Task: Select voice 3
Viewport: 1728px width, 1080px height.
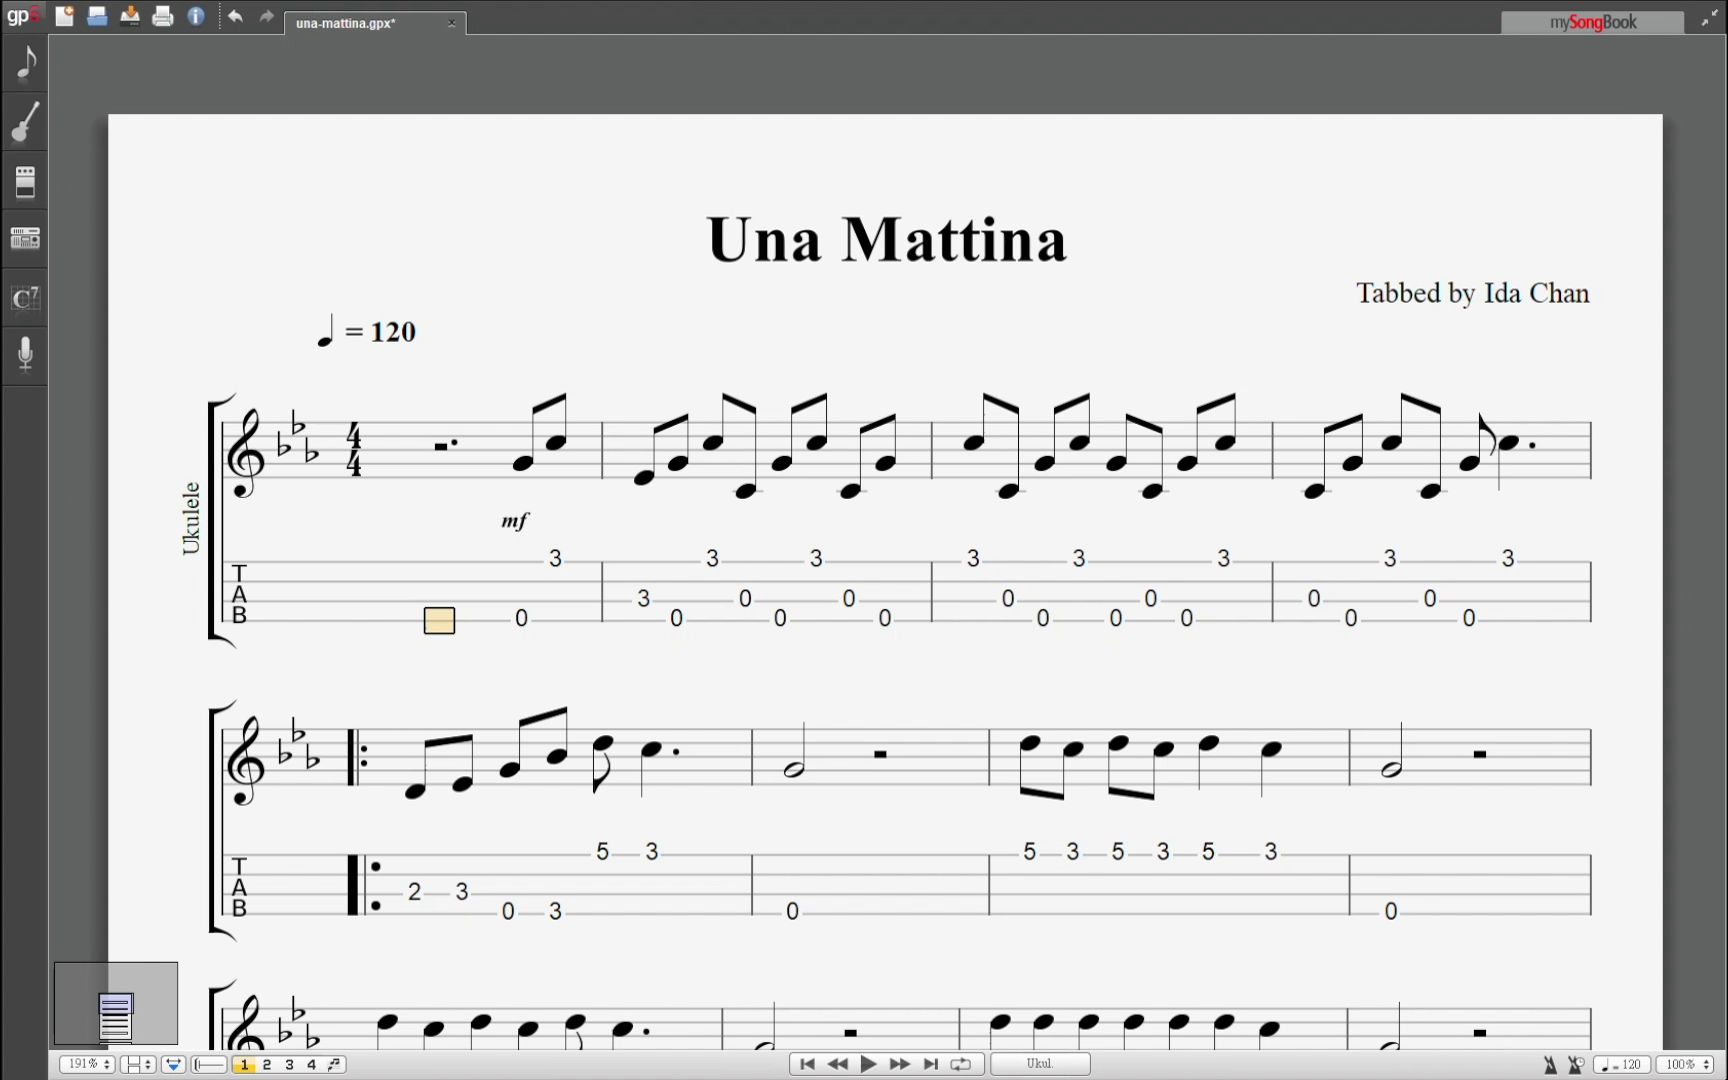Action: pyautogui.click(x=289, y=1064)
